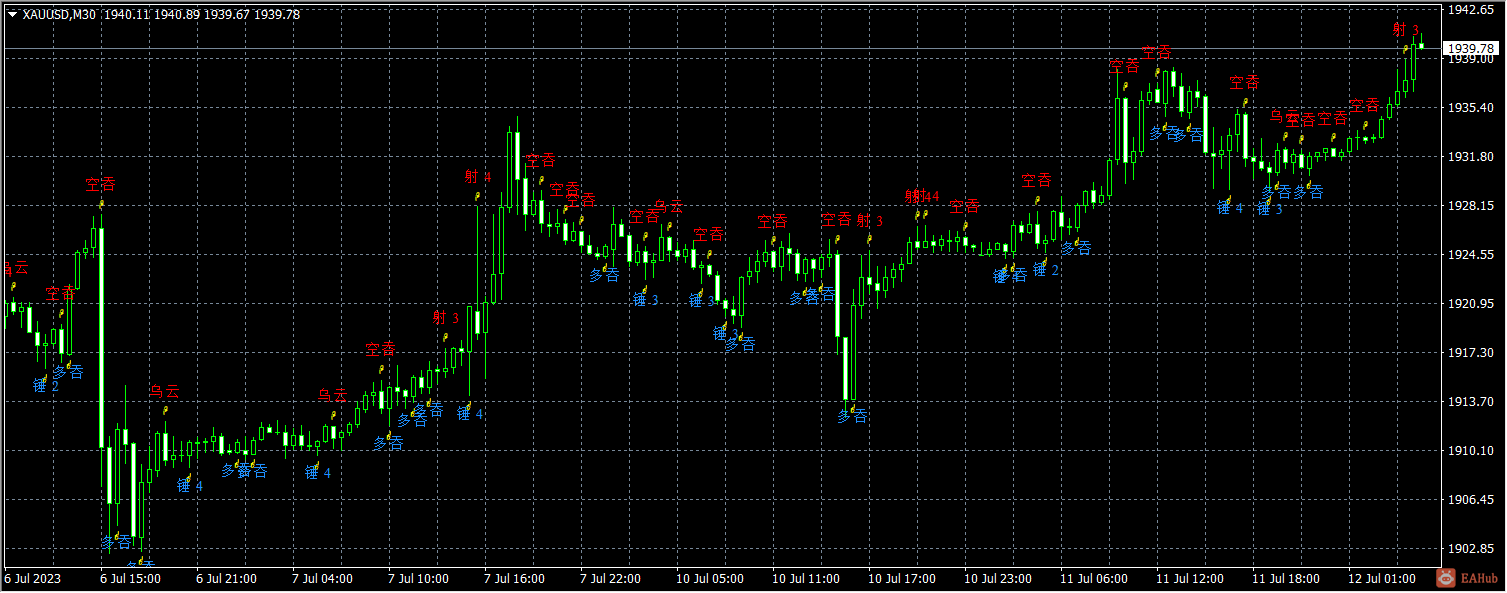Screen dimensions: 1507x593
Task: Click the 6 Jul 2023 date label
Action: 32,579
